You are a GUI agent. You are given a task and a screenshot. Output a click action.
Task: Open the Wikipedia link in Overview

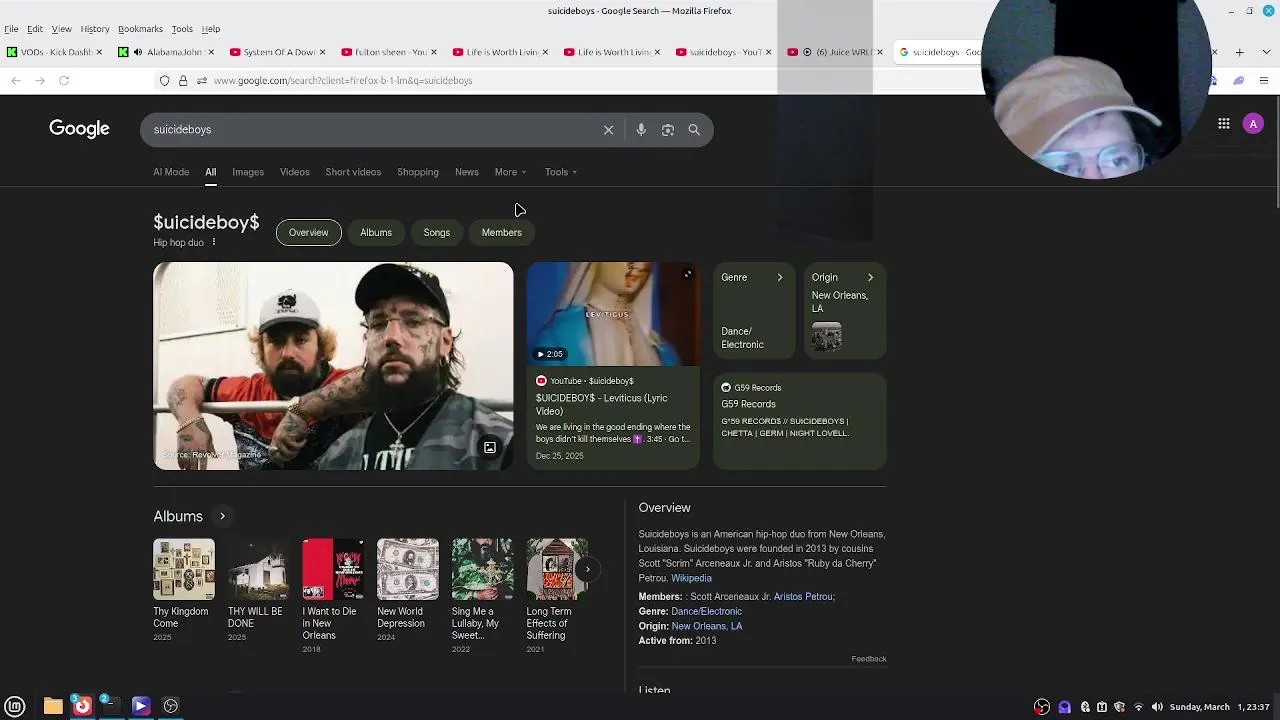click(x=691, y=578)
